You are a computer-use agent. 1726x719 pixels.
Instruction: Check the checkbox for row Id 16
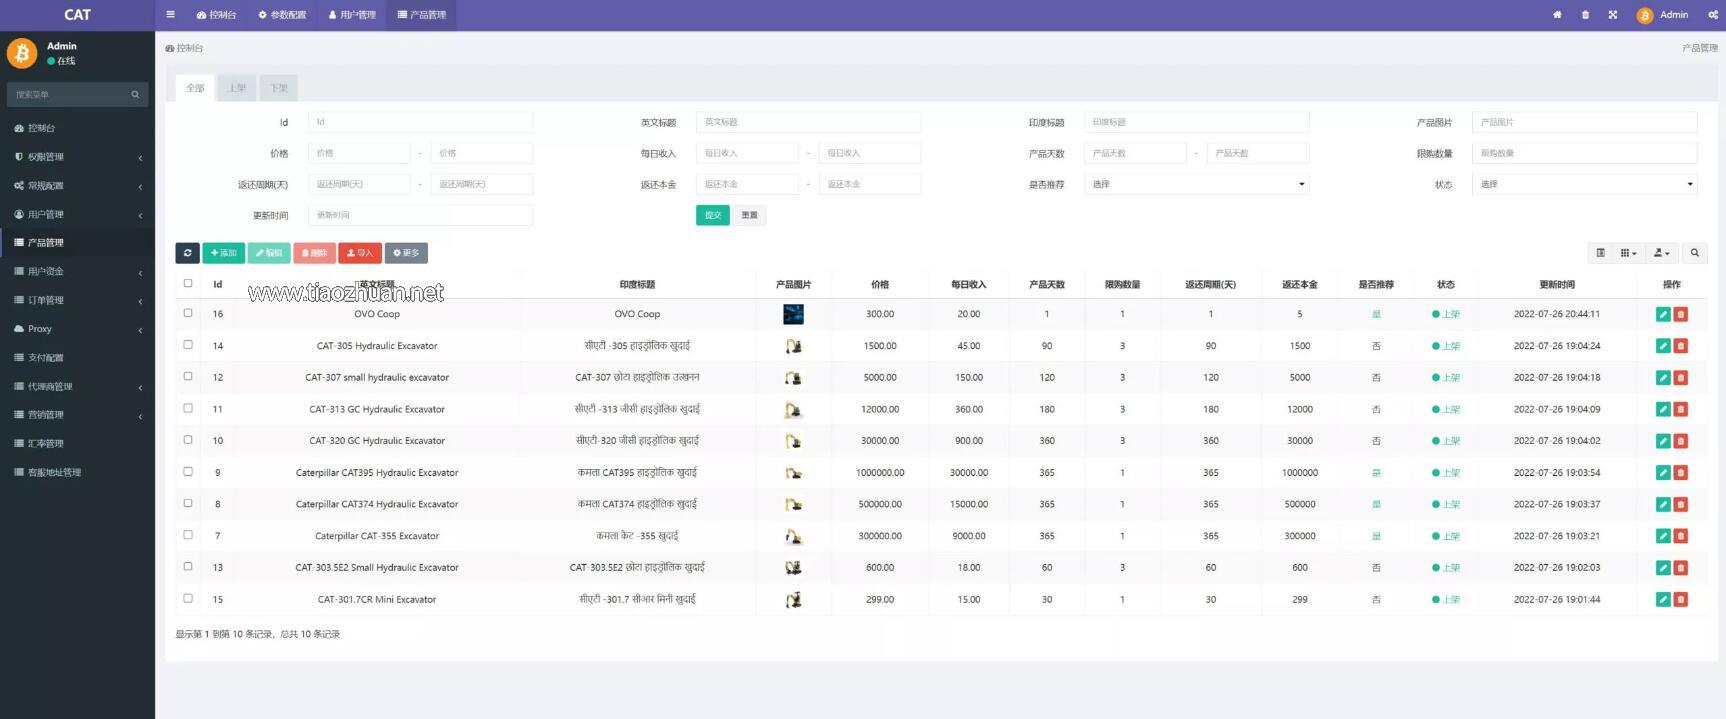188,313
